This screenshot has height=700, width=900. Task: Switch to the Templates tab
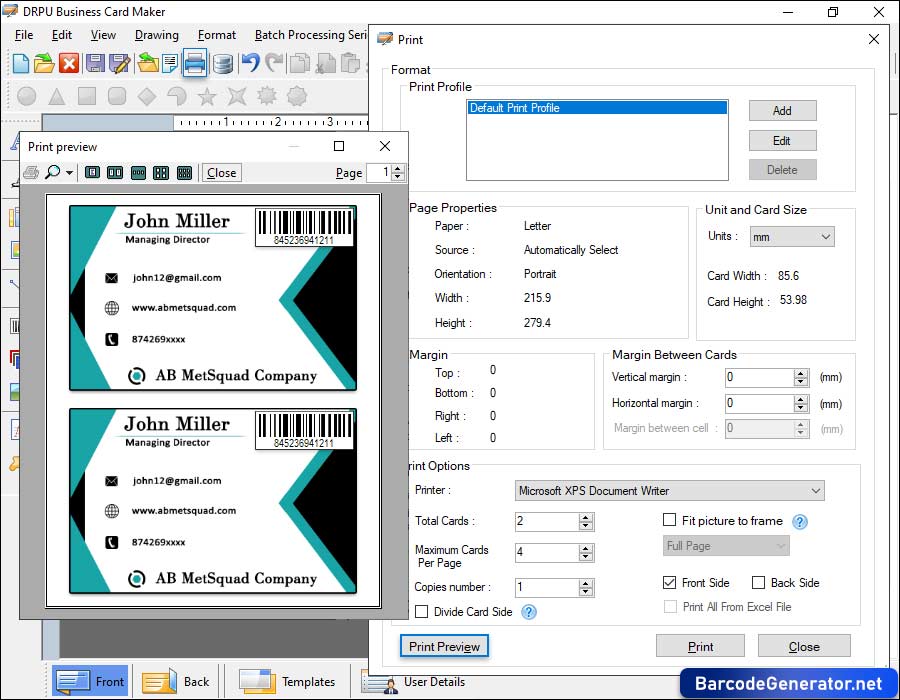[x=288, y=681]
